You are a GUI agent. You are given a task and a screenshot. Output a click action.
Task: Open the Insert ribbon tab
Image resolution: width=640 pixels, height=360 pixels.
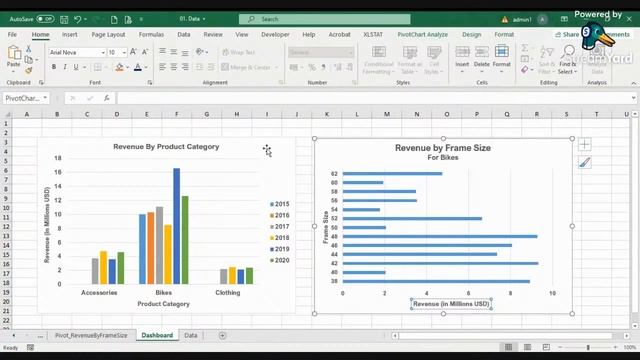(x=69, y=35)
